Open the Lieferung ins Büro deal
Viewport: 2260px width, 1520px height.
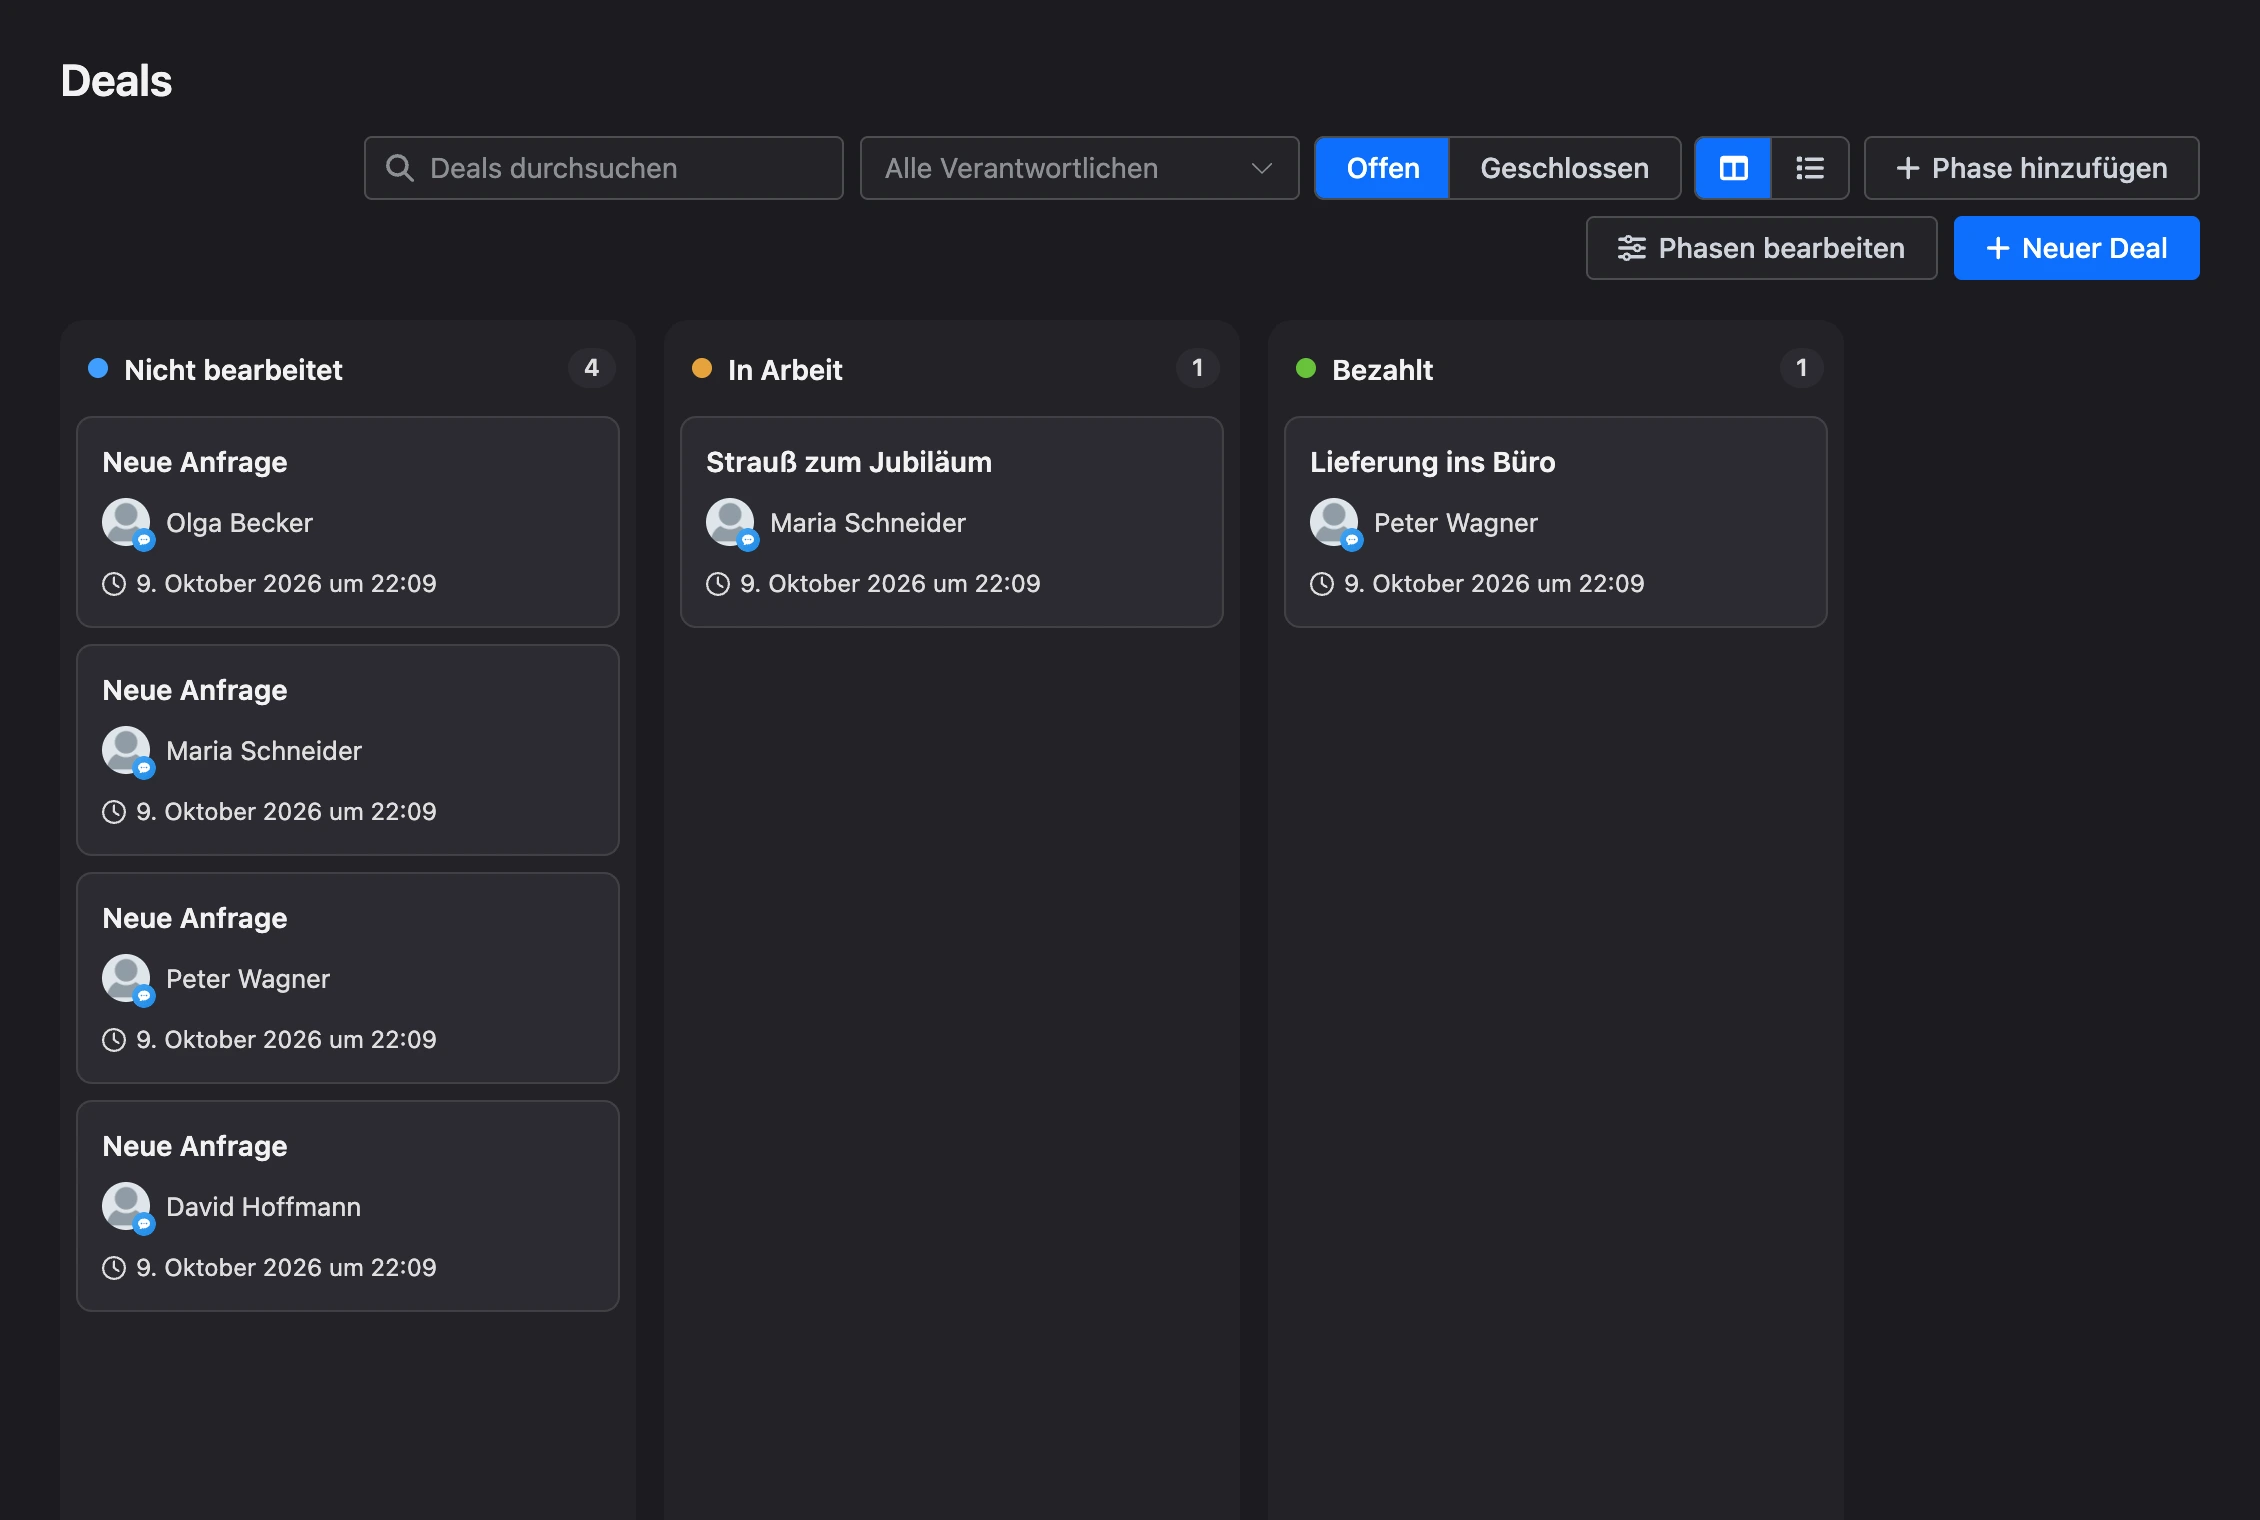tap(1556, 522)
